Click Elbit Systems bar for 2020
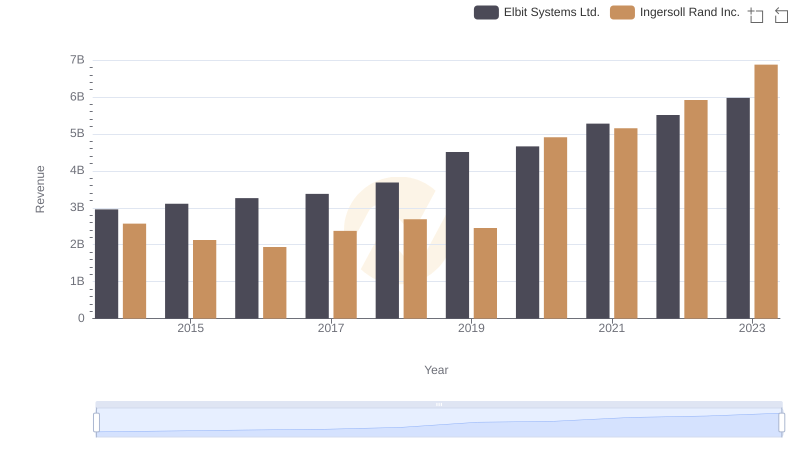 tap(528, 232)
